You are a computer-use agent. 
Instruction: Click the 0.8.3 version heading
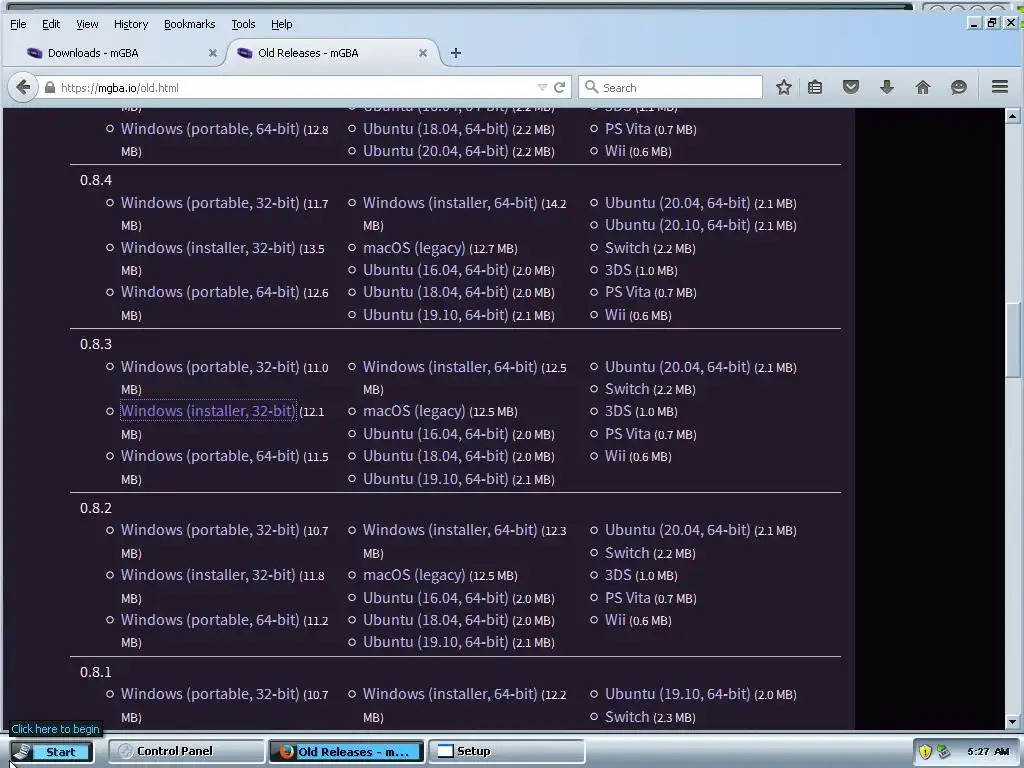click(96, 344)
